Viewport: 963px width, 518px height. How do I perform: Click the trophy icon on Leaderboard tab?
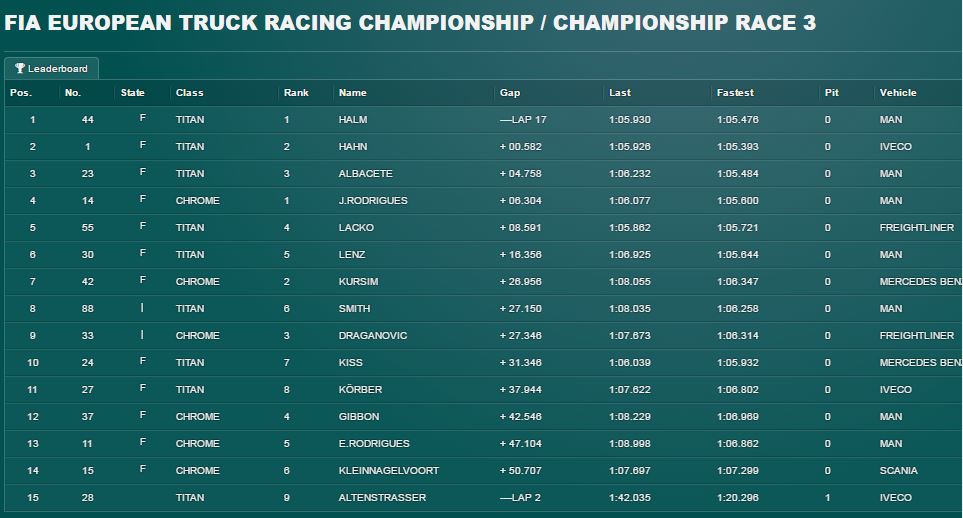point(20,68)
